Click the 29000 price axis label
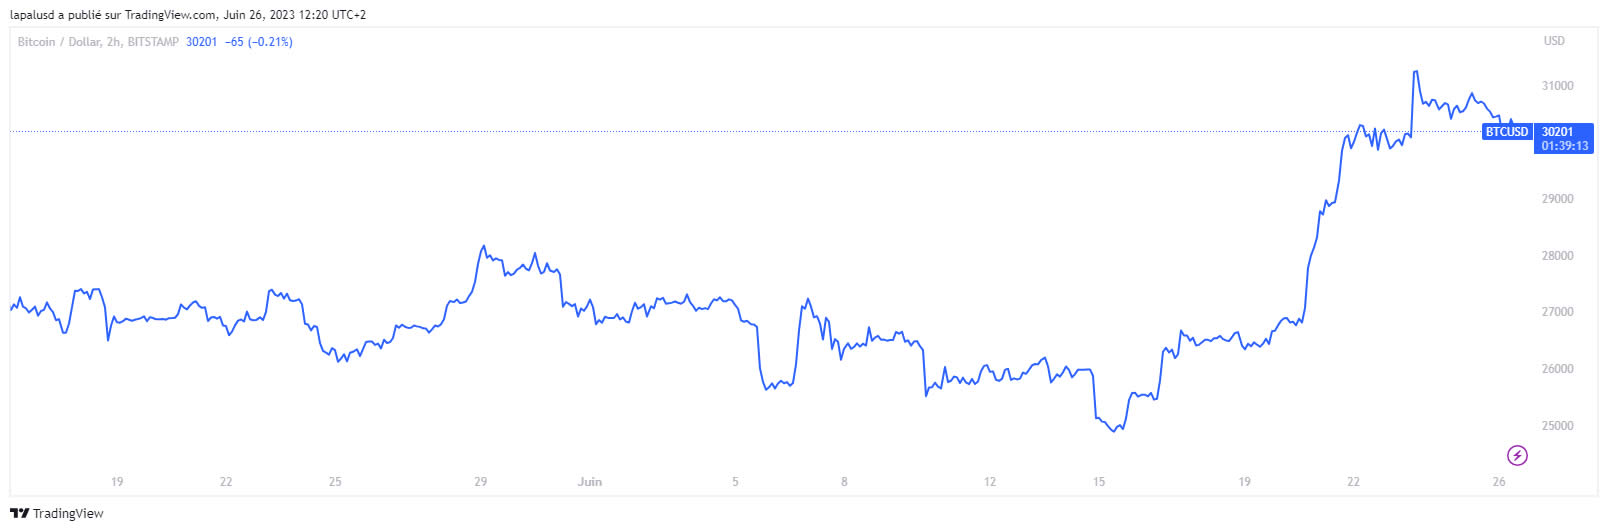 pos(1557,199)
